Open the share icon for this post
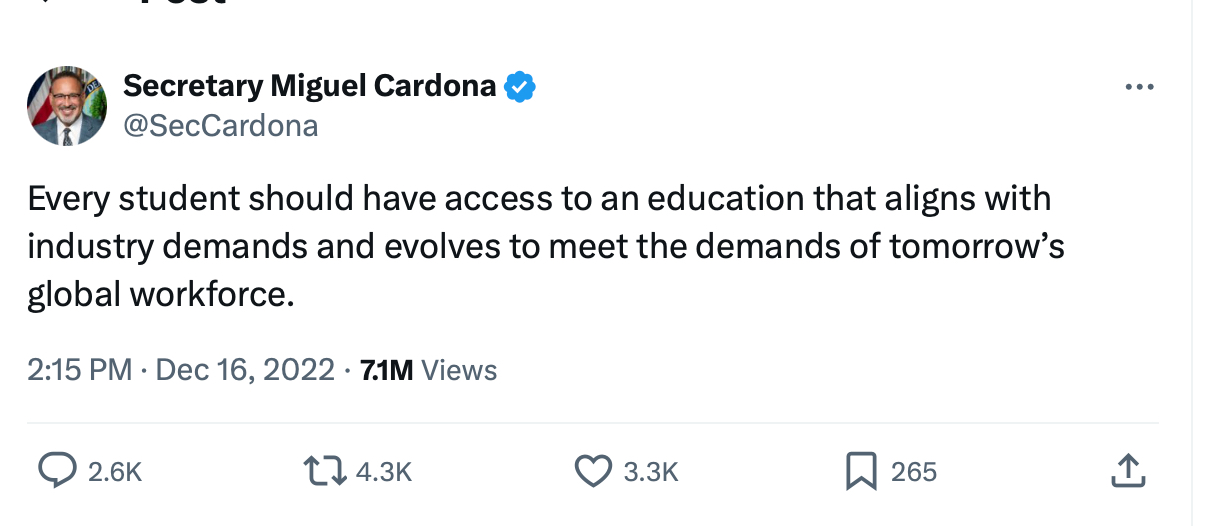Viewport: 1206px width, 526px height. [1127, 470]
